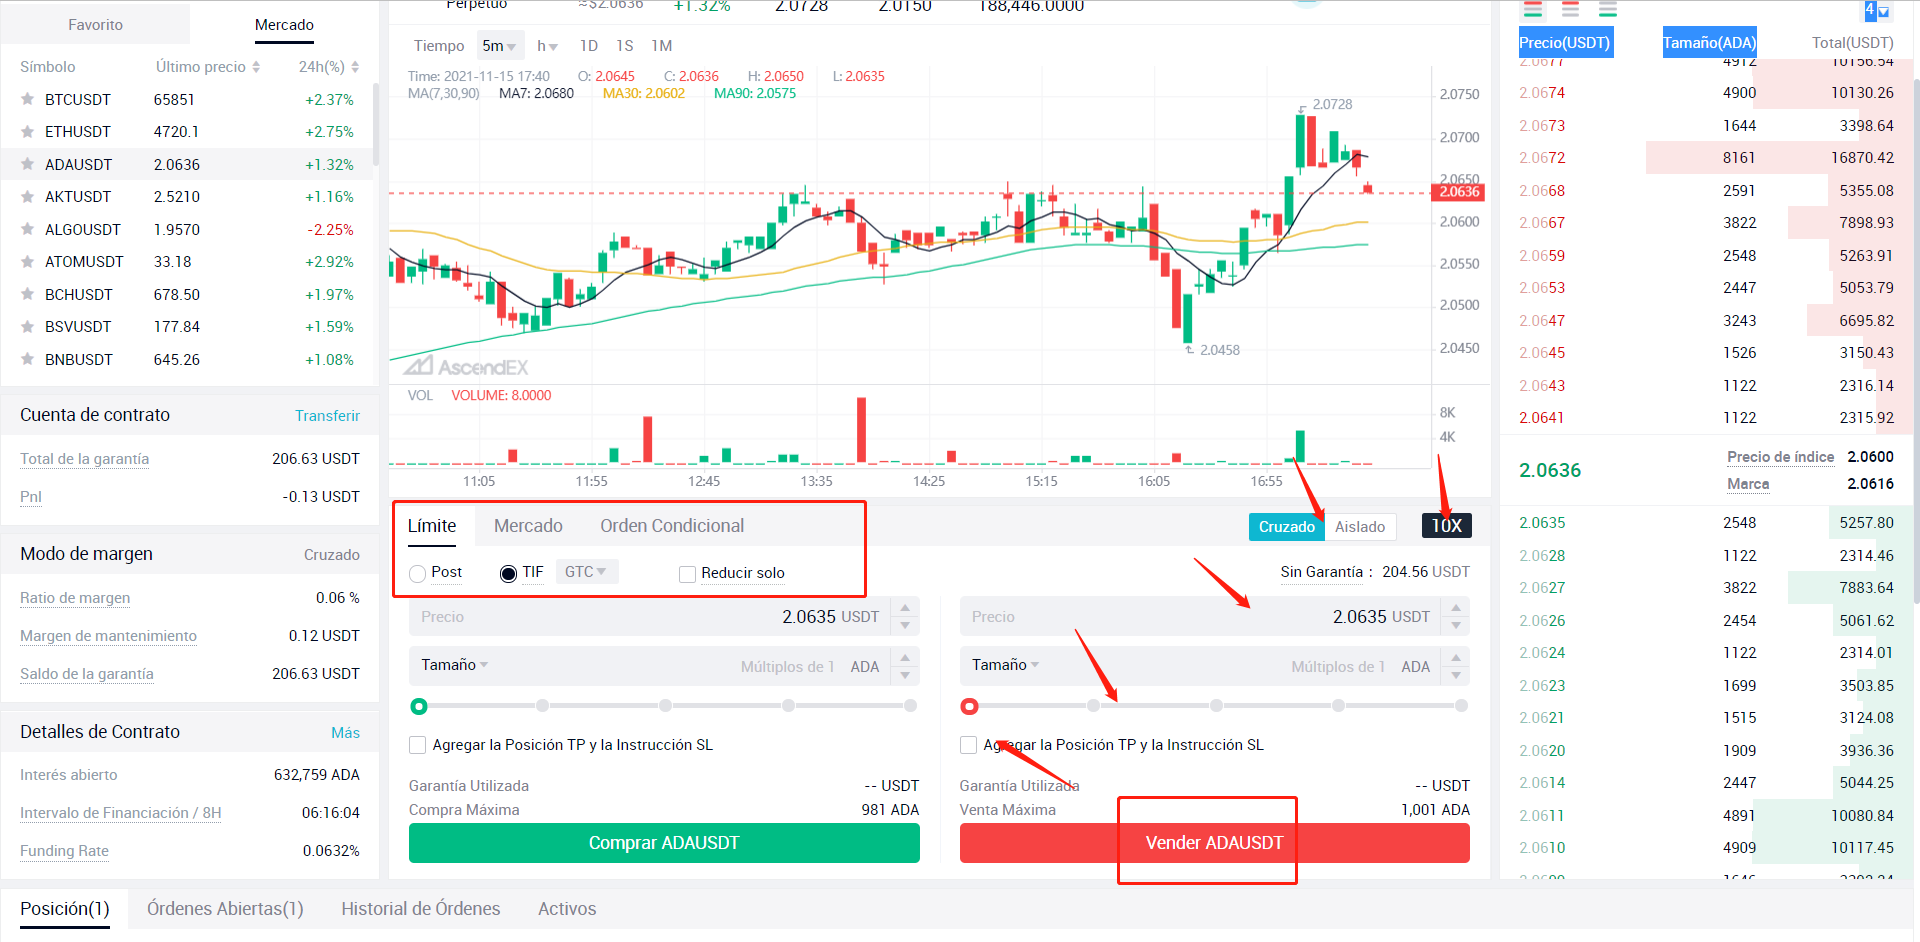Select the Límite order tab

pyautogui.click(x=432, y=526)
